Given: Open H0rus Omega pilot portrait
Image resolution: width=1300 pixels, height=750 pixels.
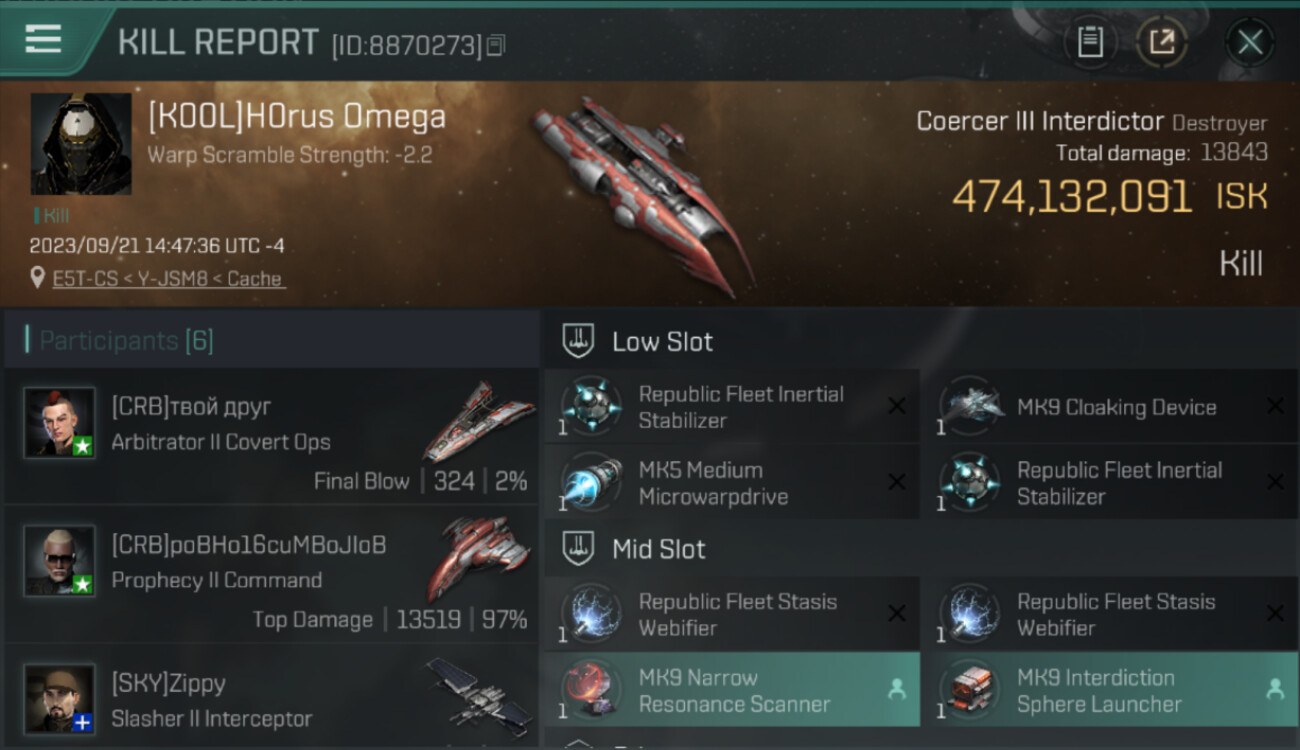Looking at the screenshot, I should 81,144.
